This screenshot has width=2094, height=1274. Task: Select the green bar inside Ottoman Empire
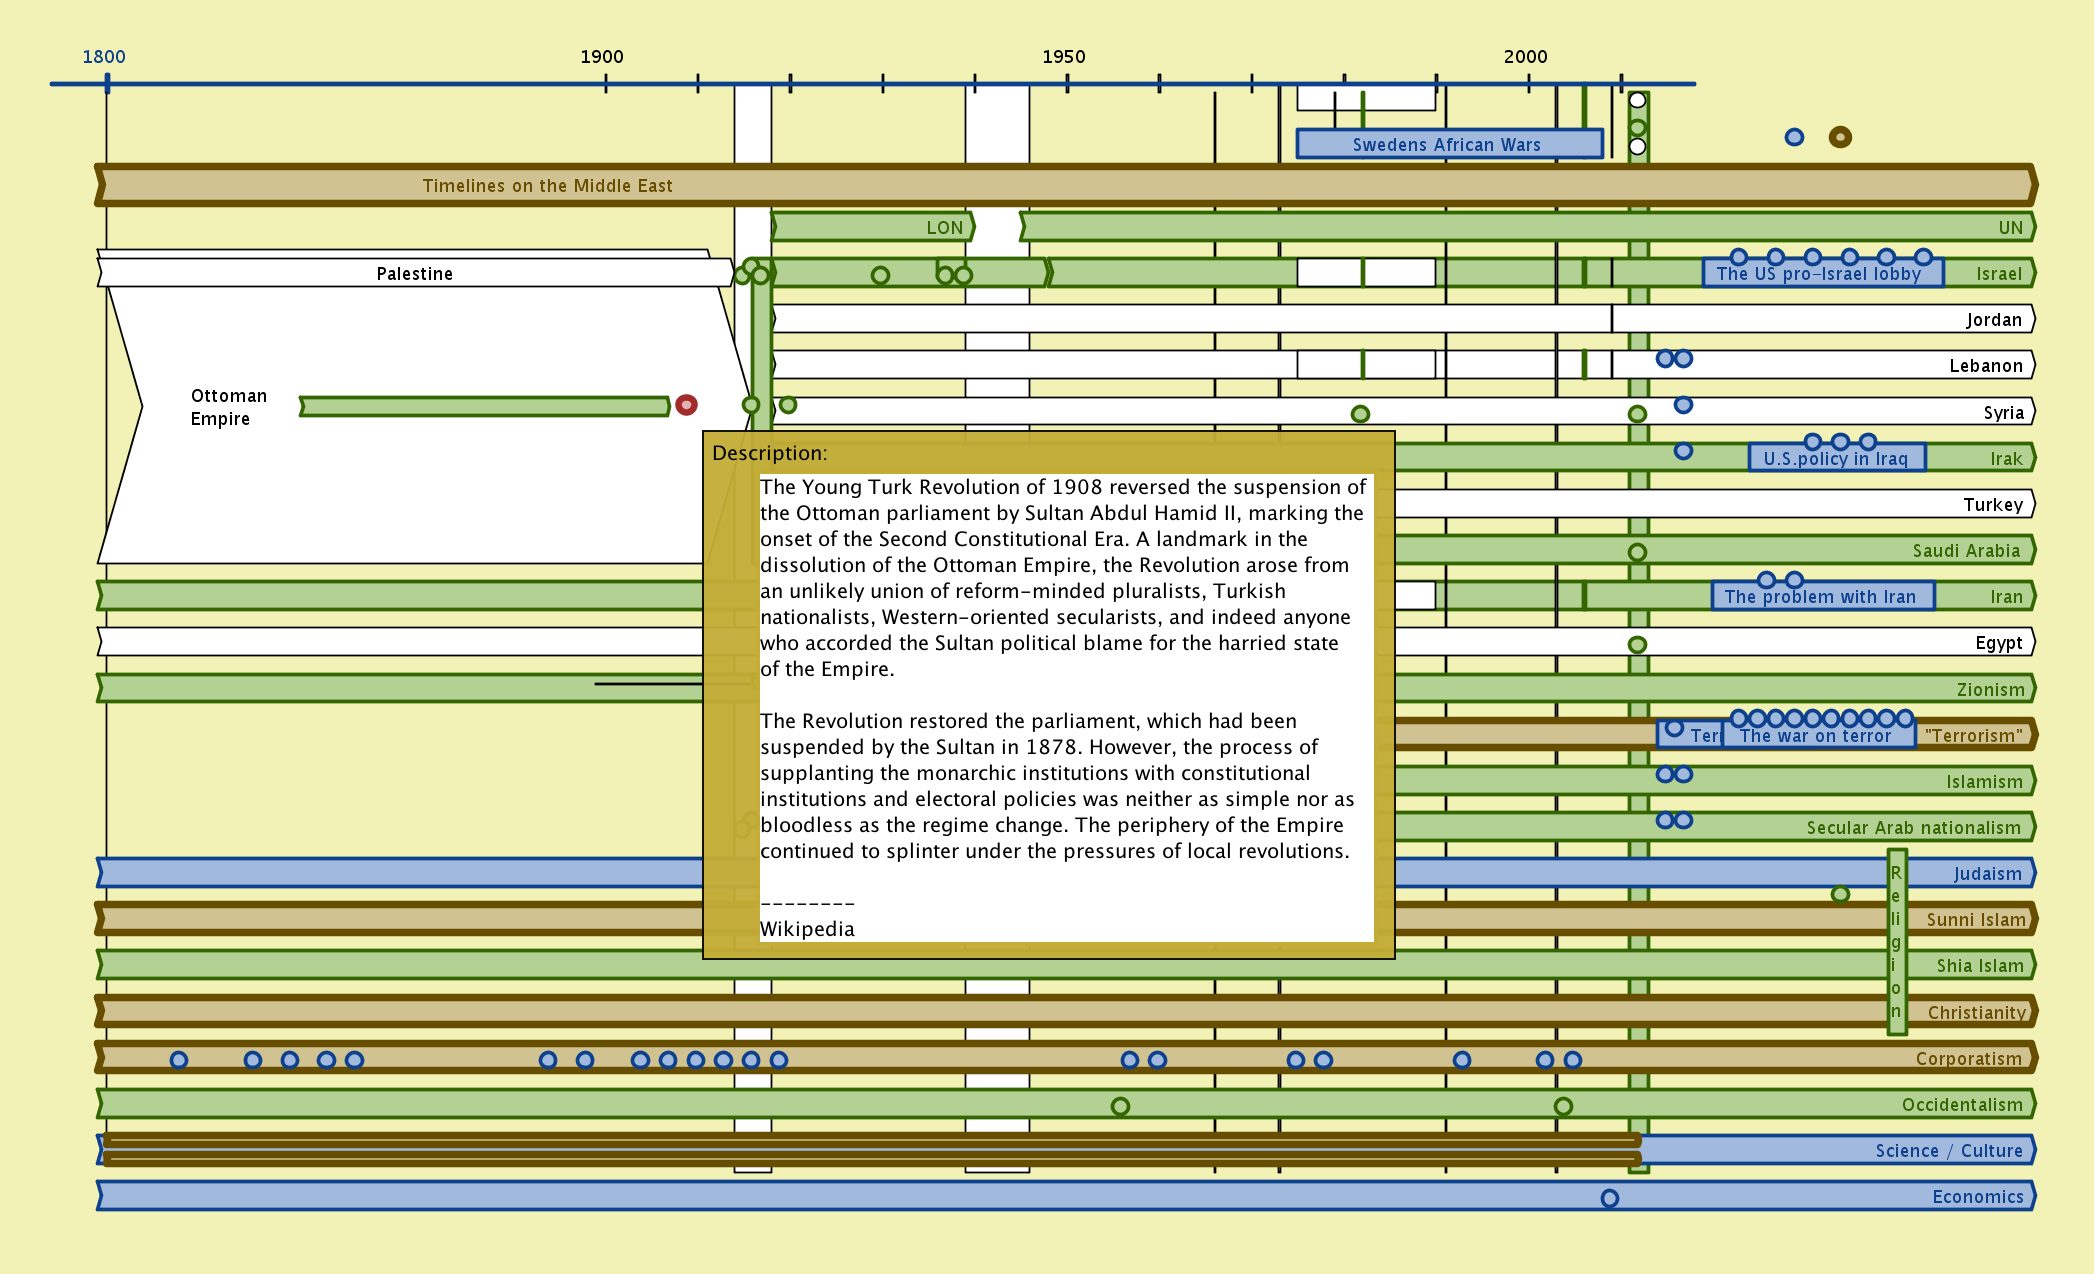point(485,406)
